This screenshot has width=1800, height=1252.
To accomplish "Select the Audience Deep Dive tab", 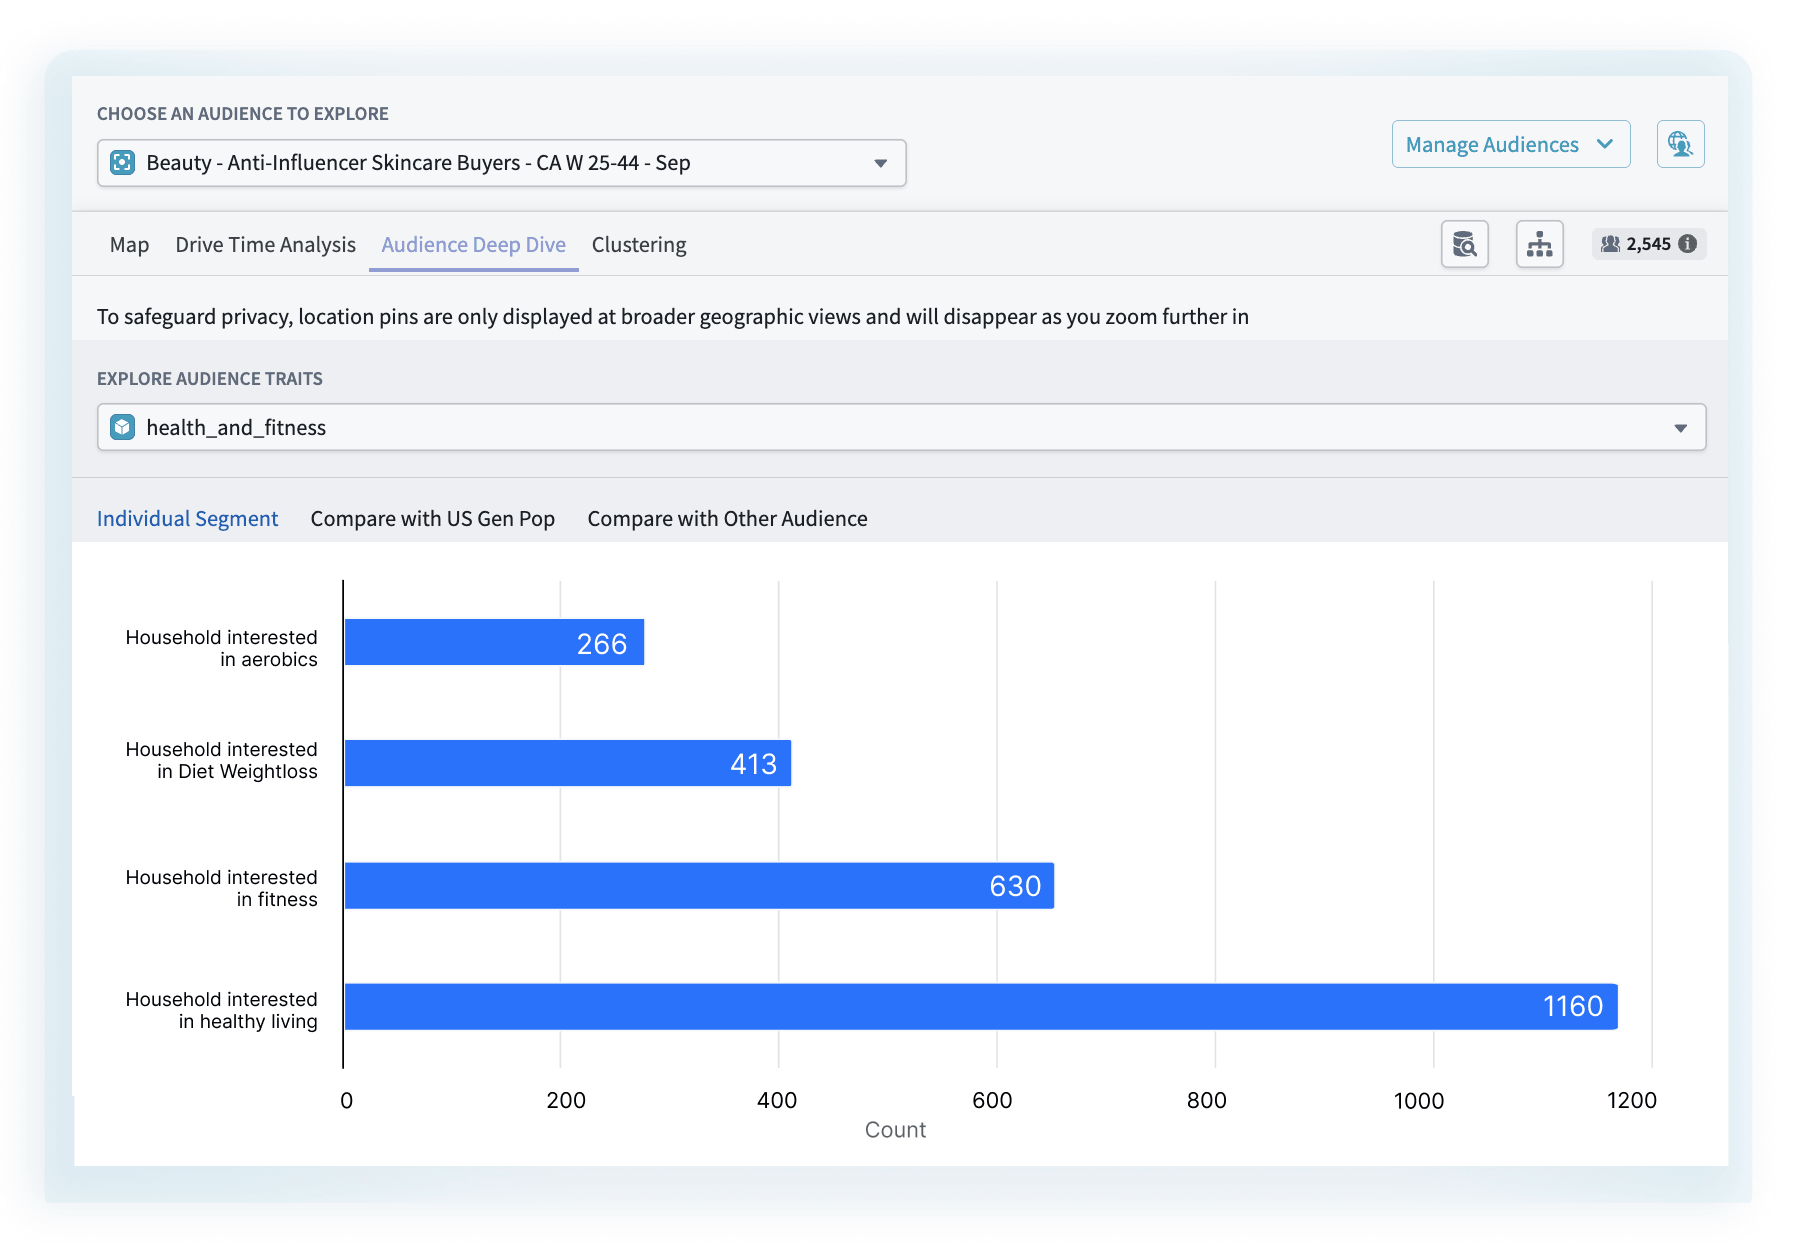I will click(473, 245).
